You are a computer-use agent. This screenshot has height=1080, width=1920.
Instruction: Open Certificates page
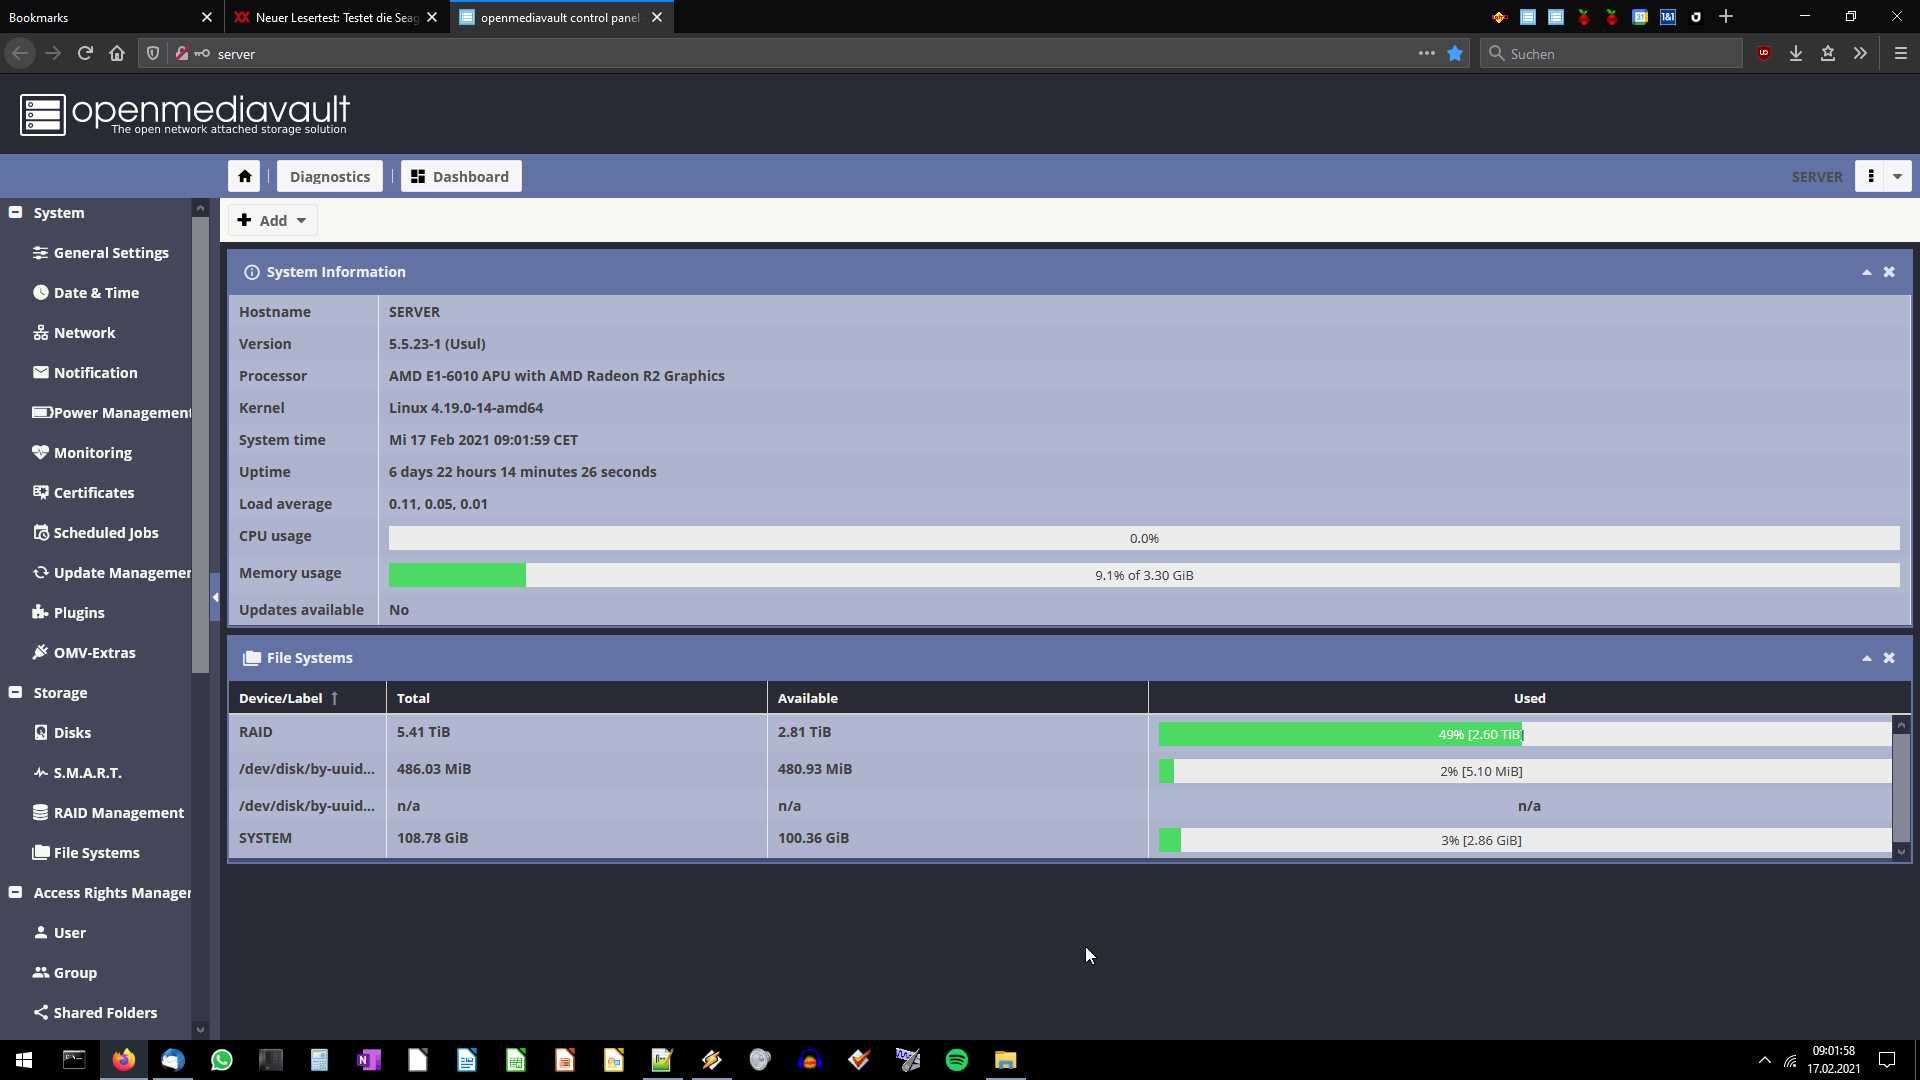pos(83,493)
